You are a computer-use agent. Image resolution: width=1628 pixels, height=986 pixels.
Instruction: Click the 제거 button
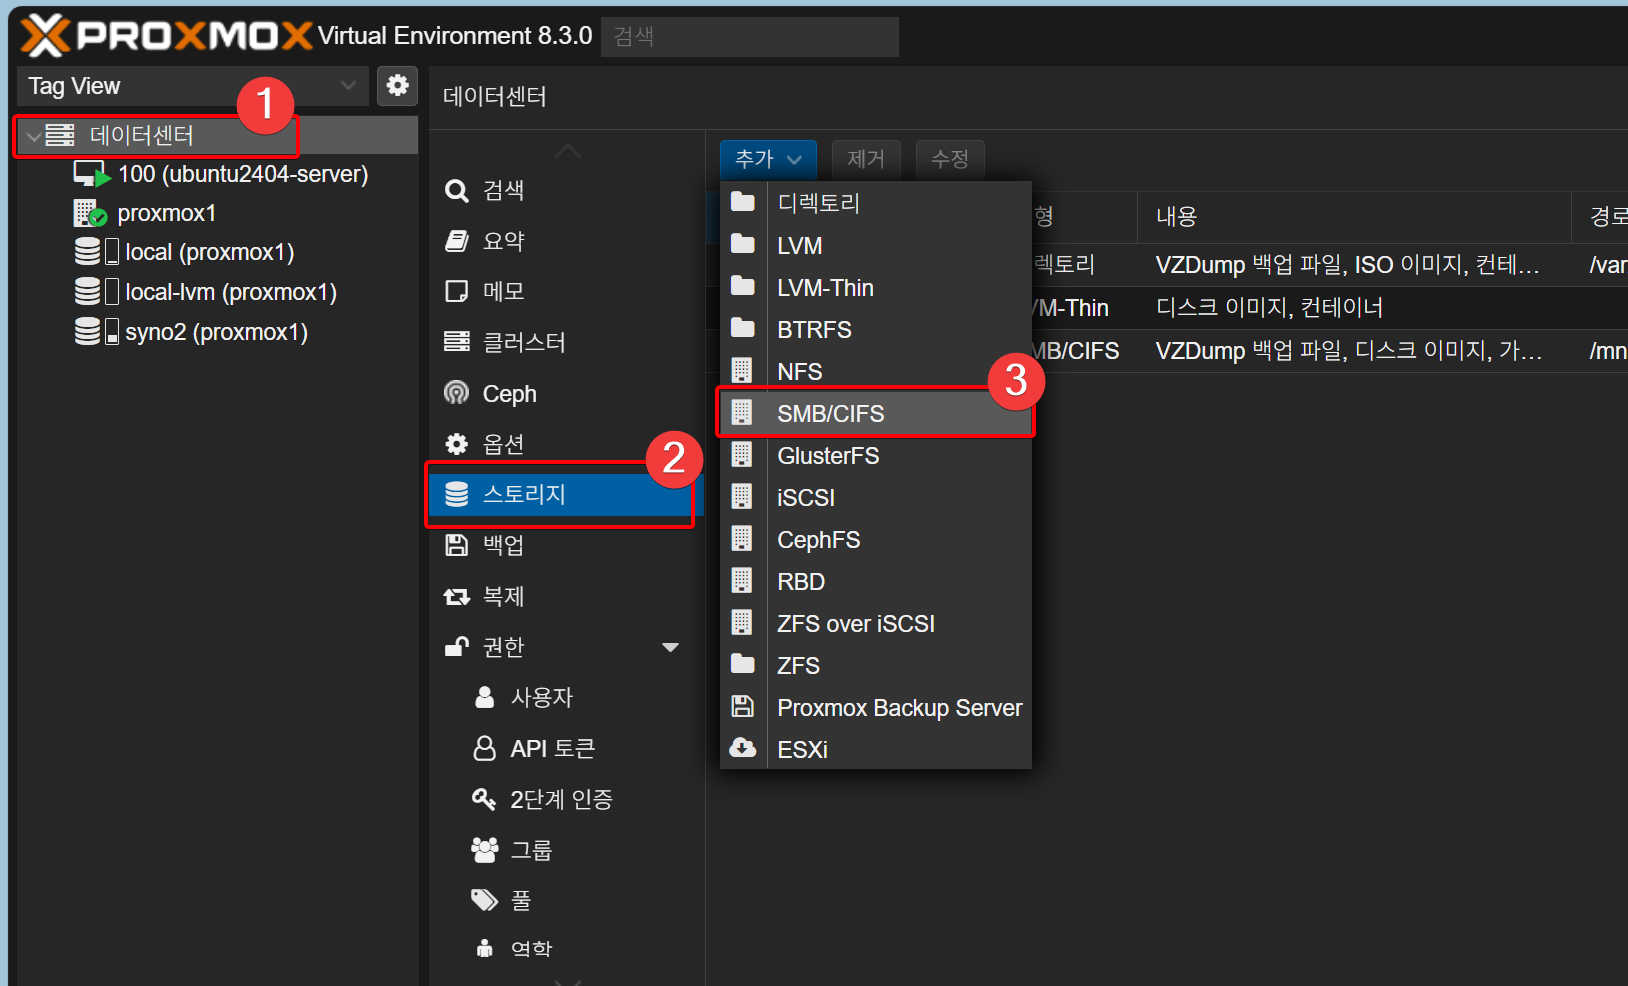866,159
